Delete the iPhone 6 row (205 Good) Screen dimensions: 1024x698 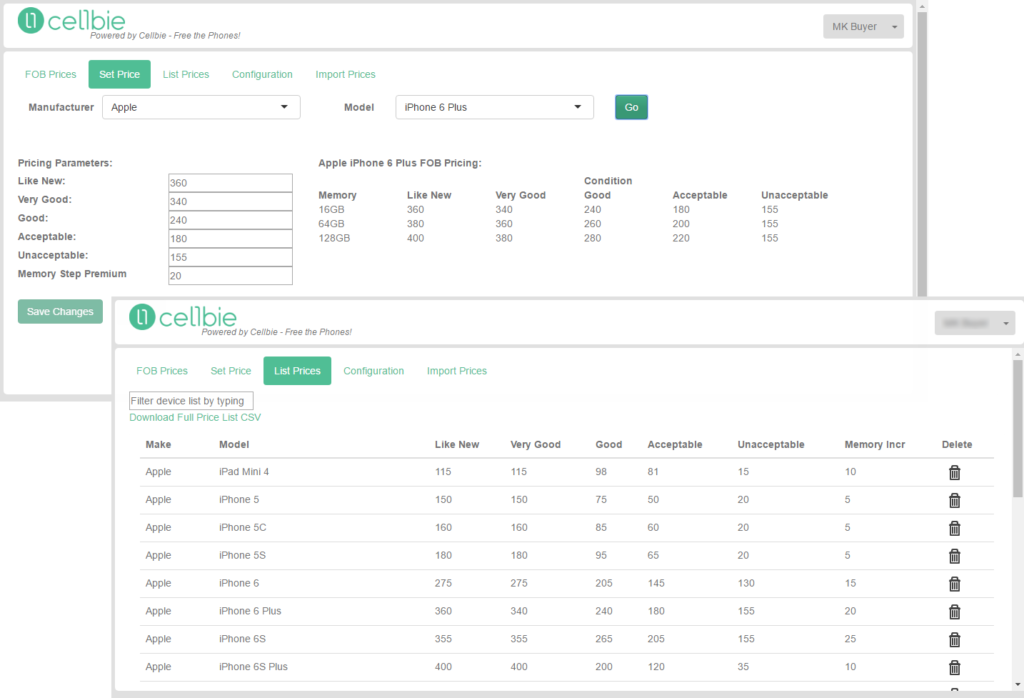click(954, 584)
